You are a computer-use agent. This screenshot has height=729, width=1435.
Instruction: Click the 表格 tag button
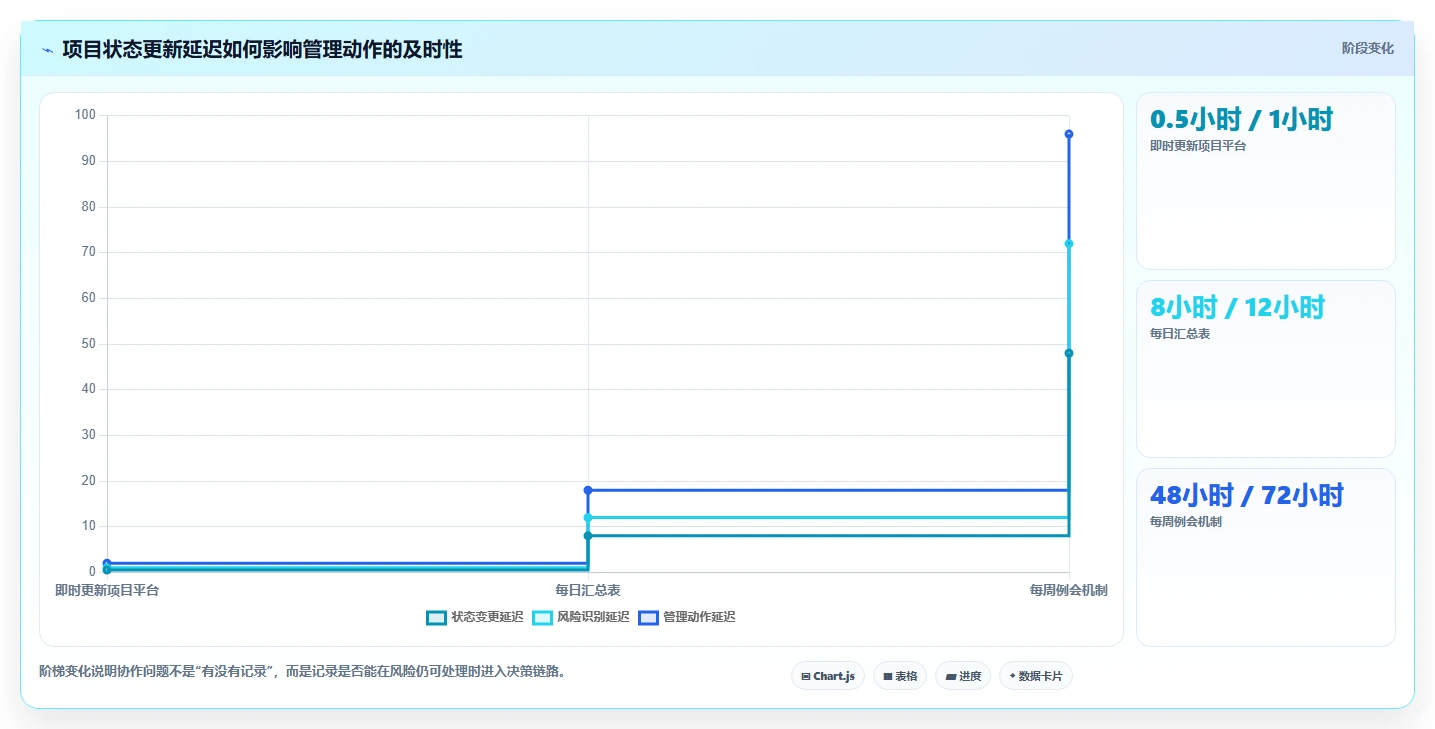point(900,676)
